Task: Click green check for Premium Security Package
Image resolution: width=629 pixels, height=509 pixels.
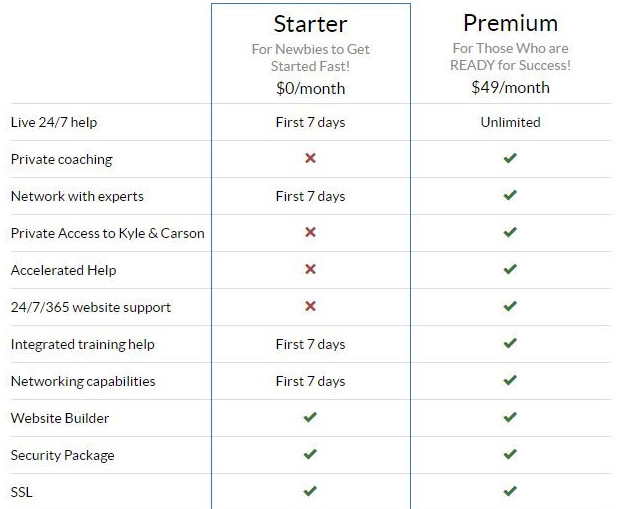Action: click(510, 455)
